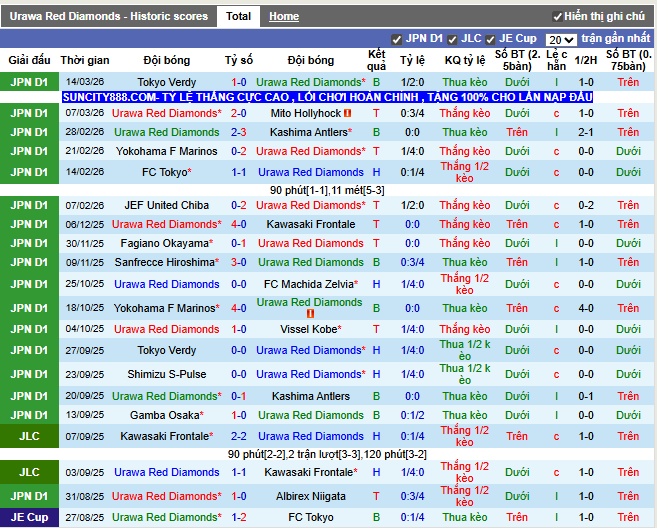Toggle the 'Hiển thị ghi chú' checkbox
657x528 pixels.
point(558,17)
